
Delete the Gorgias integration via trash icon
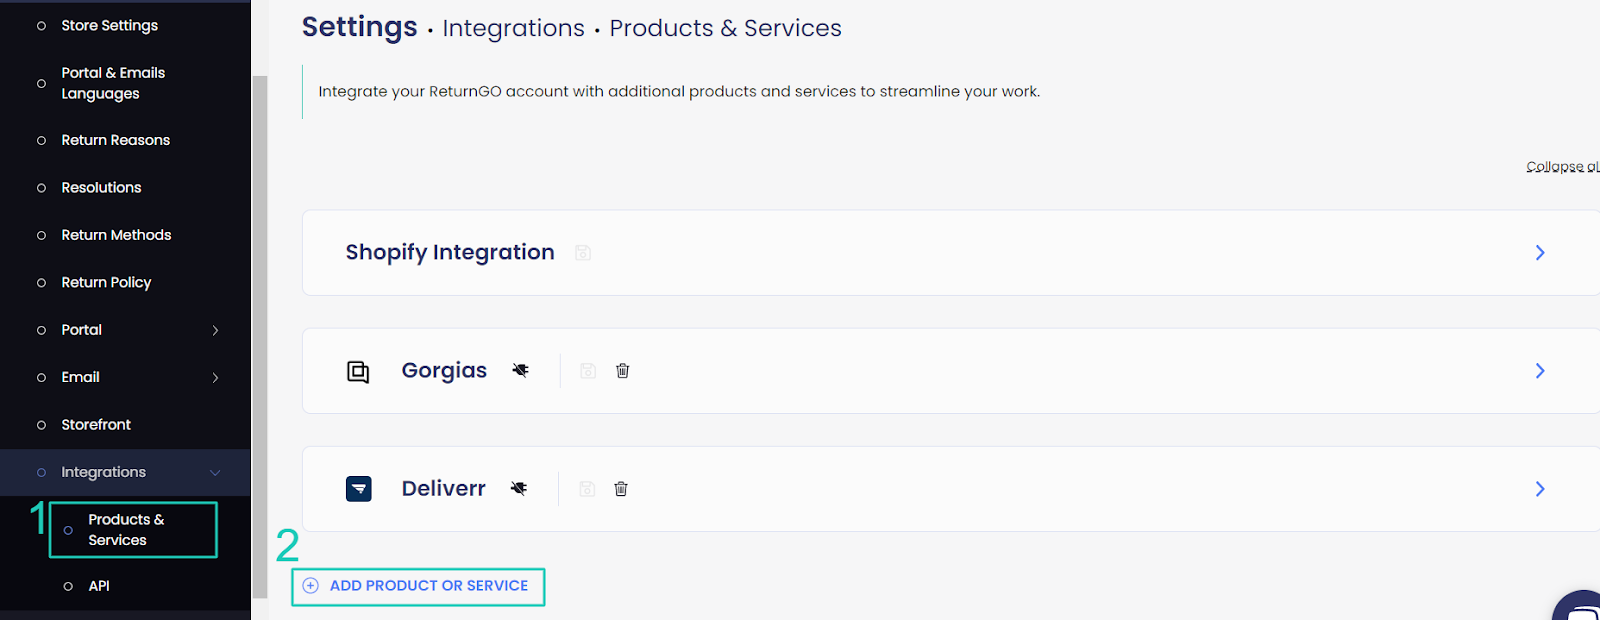click(622, 370)
